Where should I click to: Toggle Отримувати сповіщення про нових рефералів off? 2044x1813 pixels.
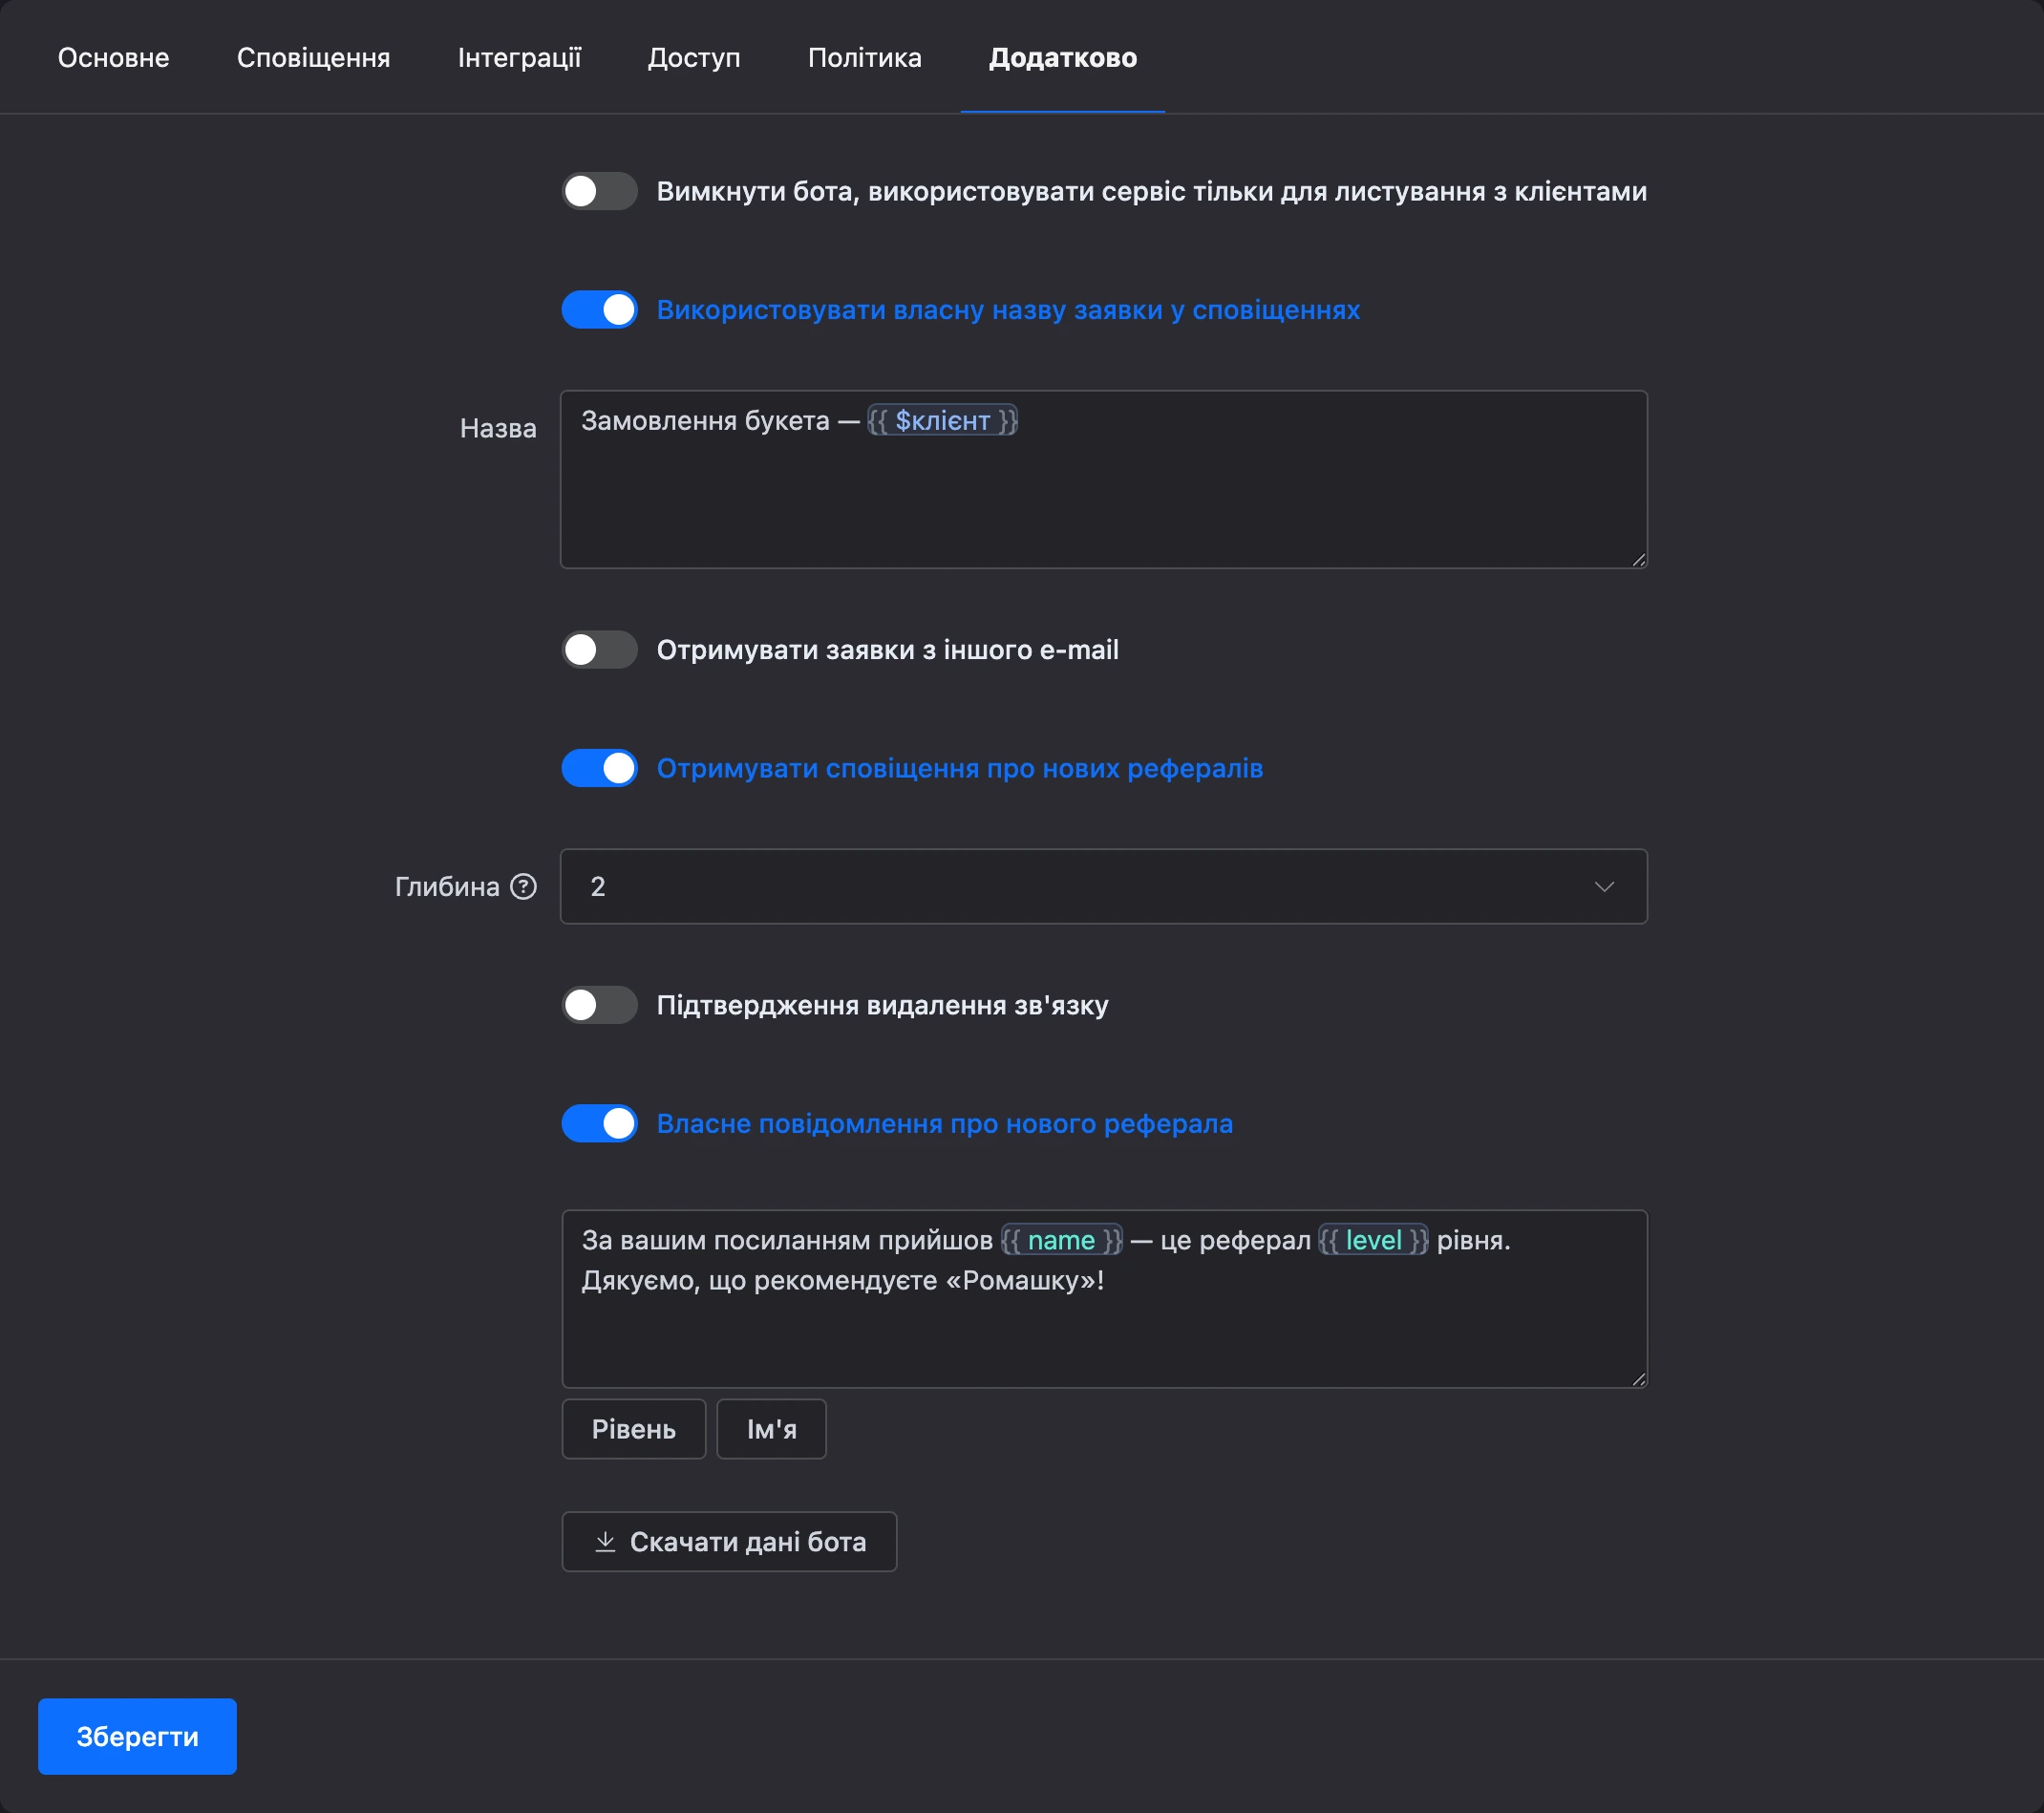599,768
